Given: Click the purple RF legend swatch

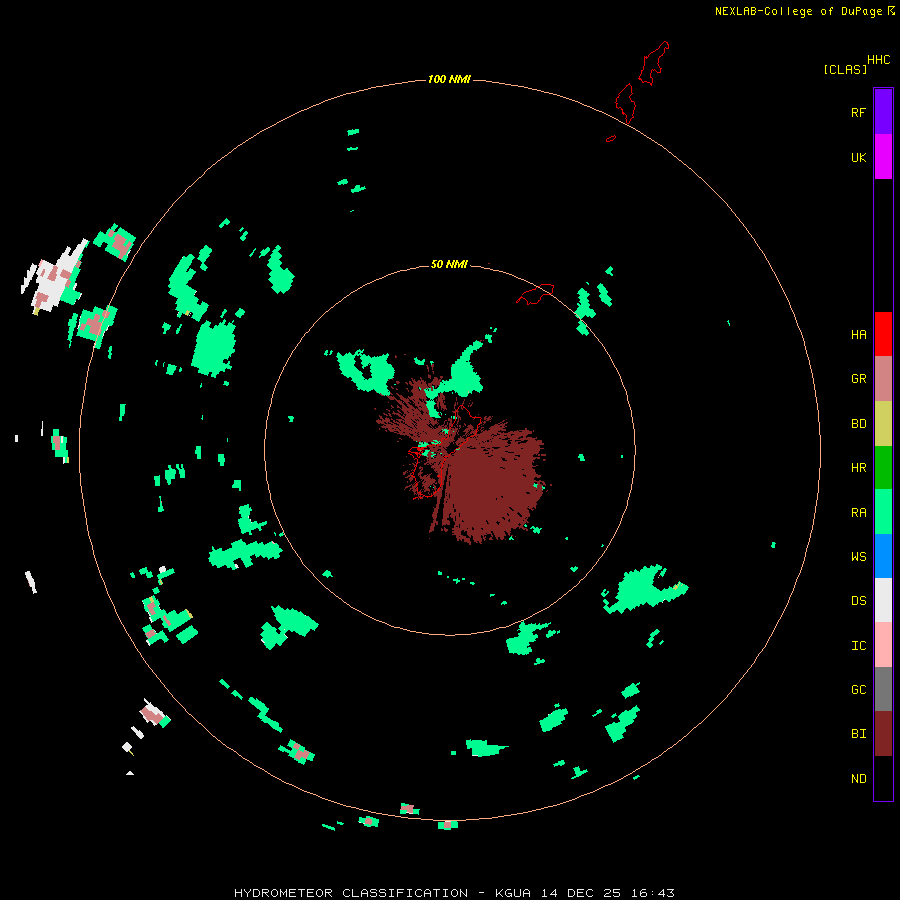Looking at the screenshot, I should click(883, 112).
